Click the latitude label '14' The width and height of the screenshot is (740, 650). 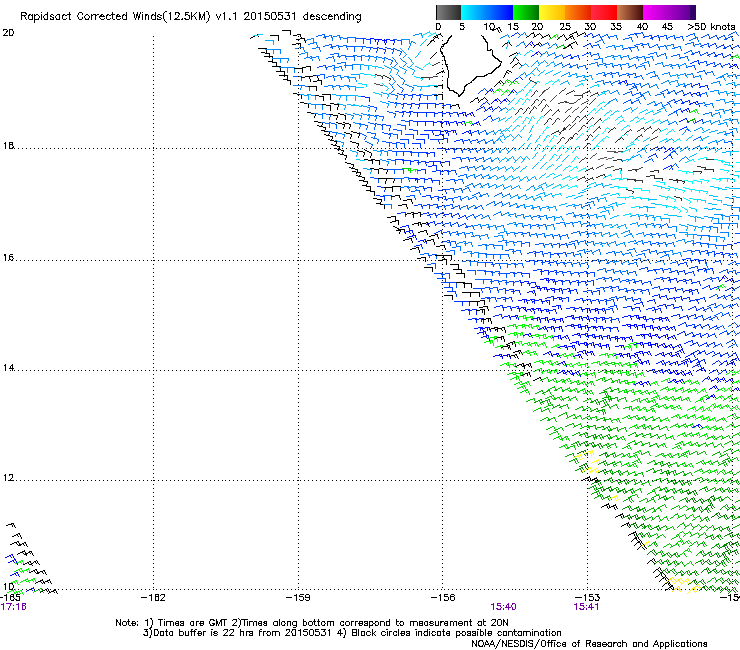coord(8,368)
